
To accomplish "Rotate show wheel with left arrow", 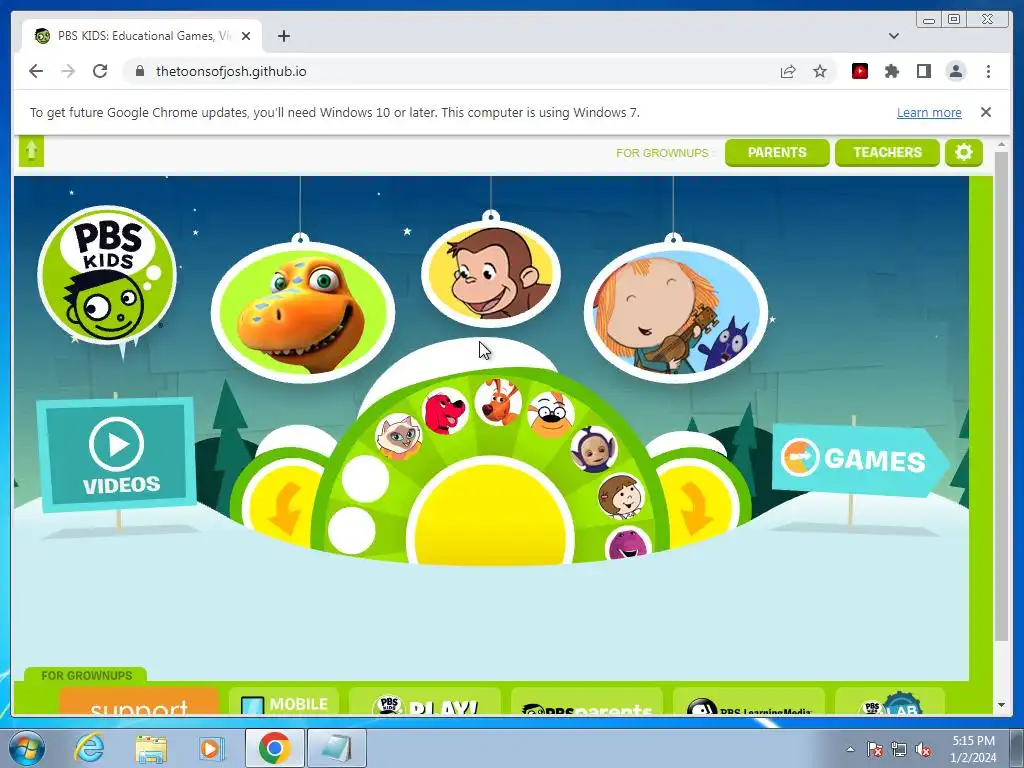I will click(x=285, y=509).
